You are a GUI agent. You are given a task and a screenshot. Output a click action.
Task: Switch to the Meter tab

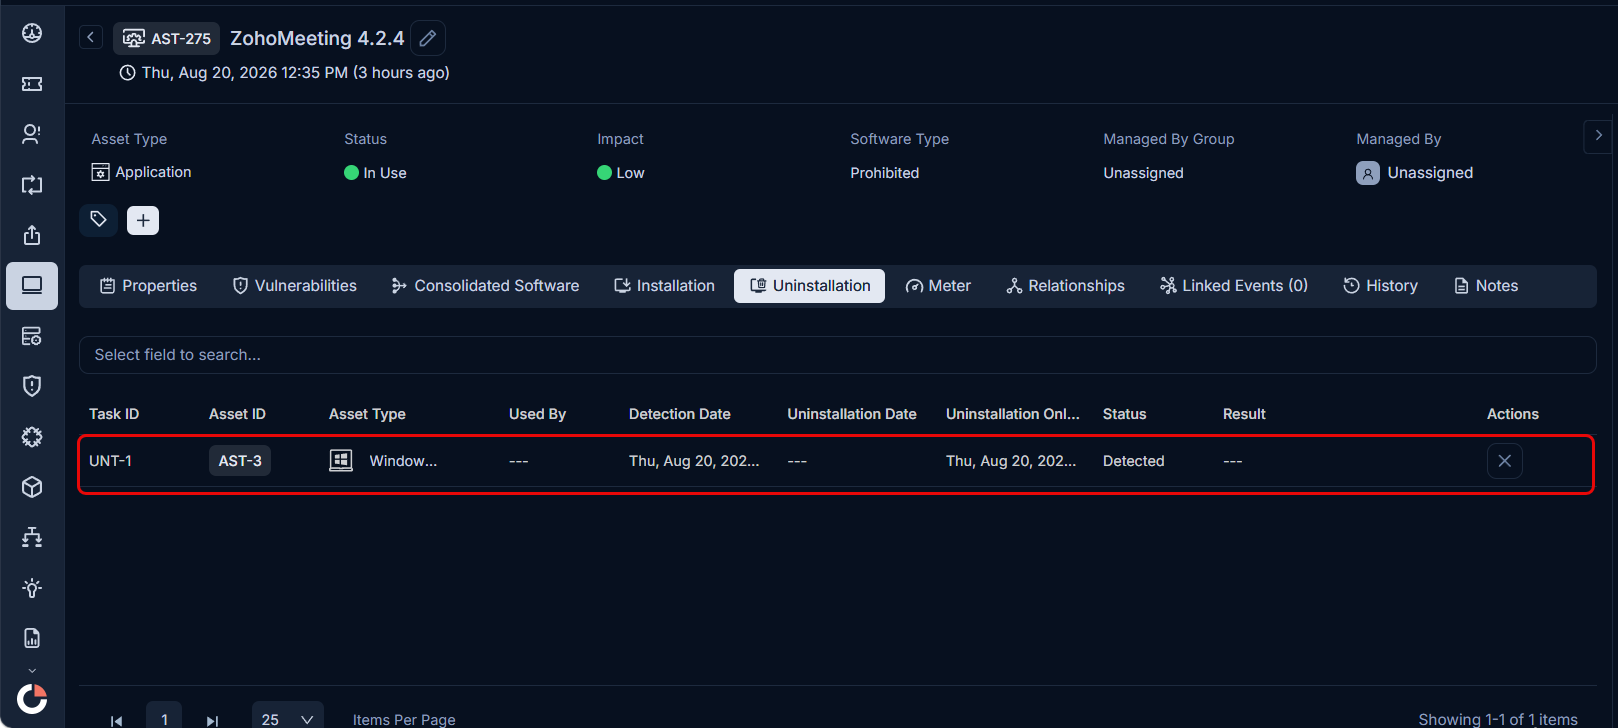coord(939,286)
